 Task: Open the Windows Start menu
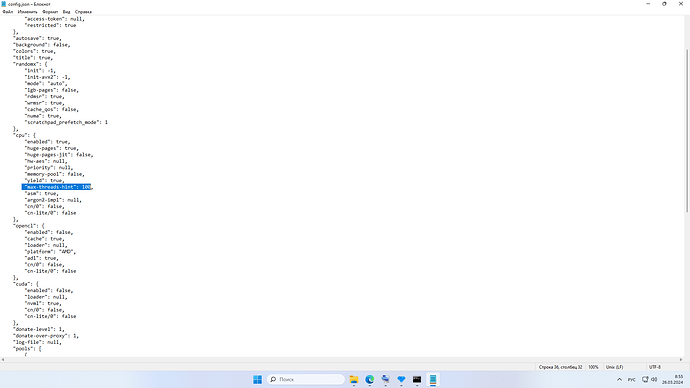pos(257,379)
